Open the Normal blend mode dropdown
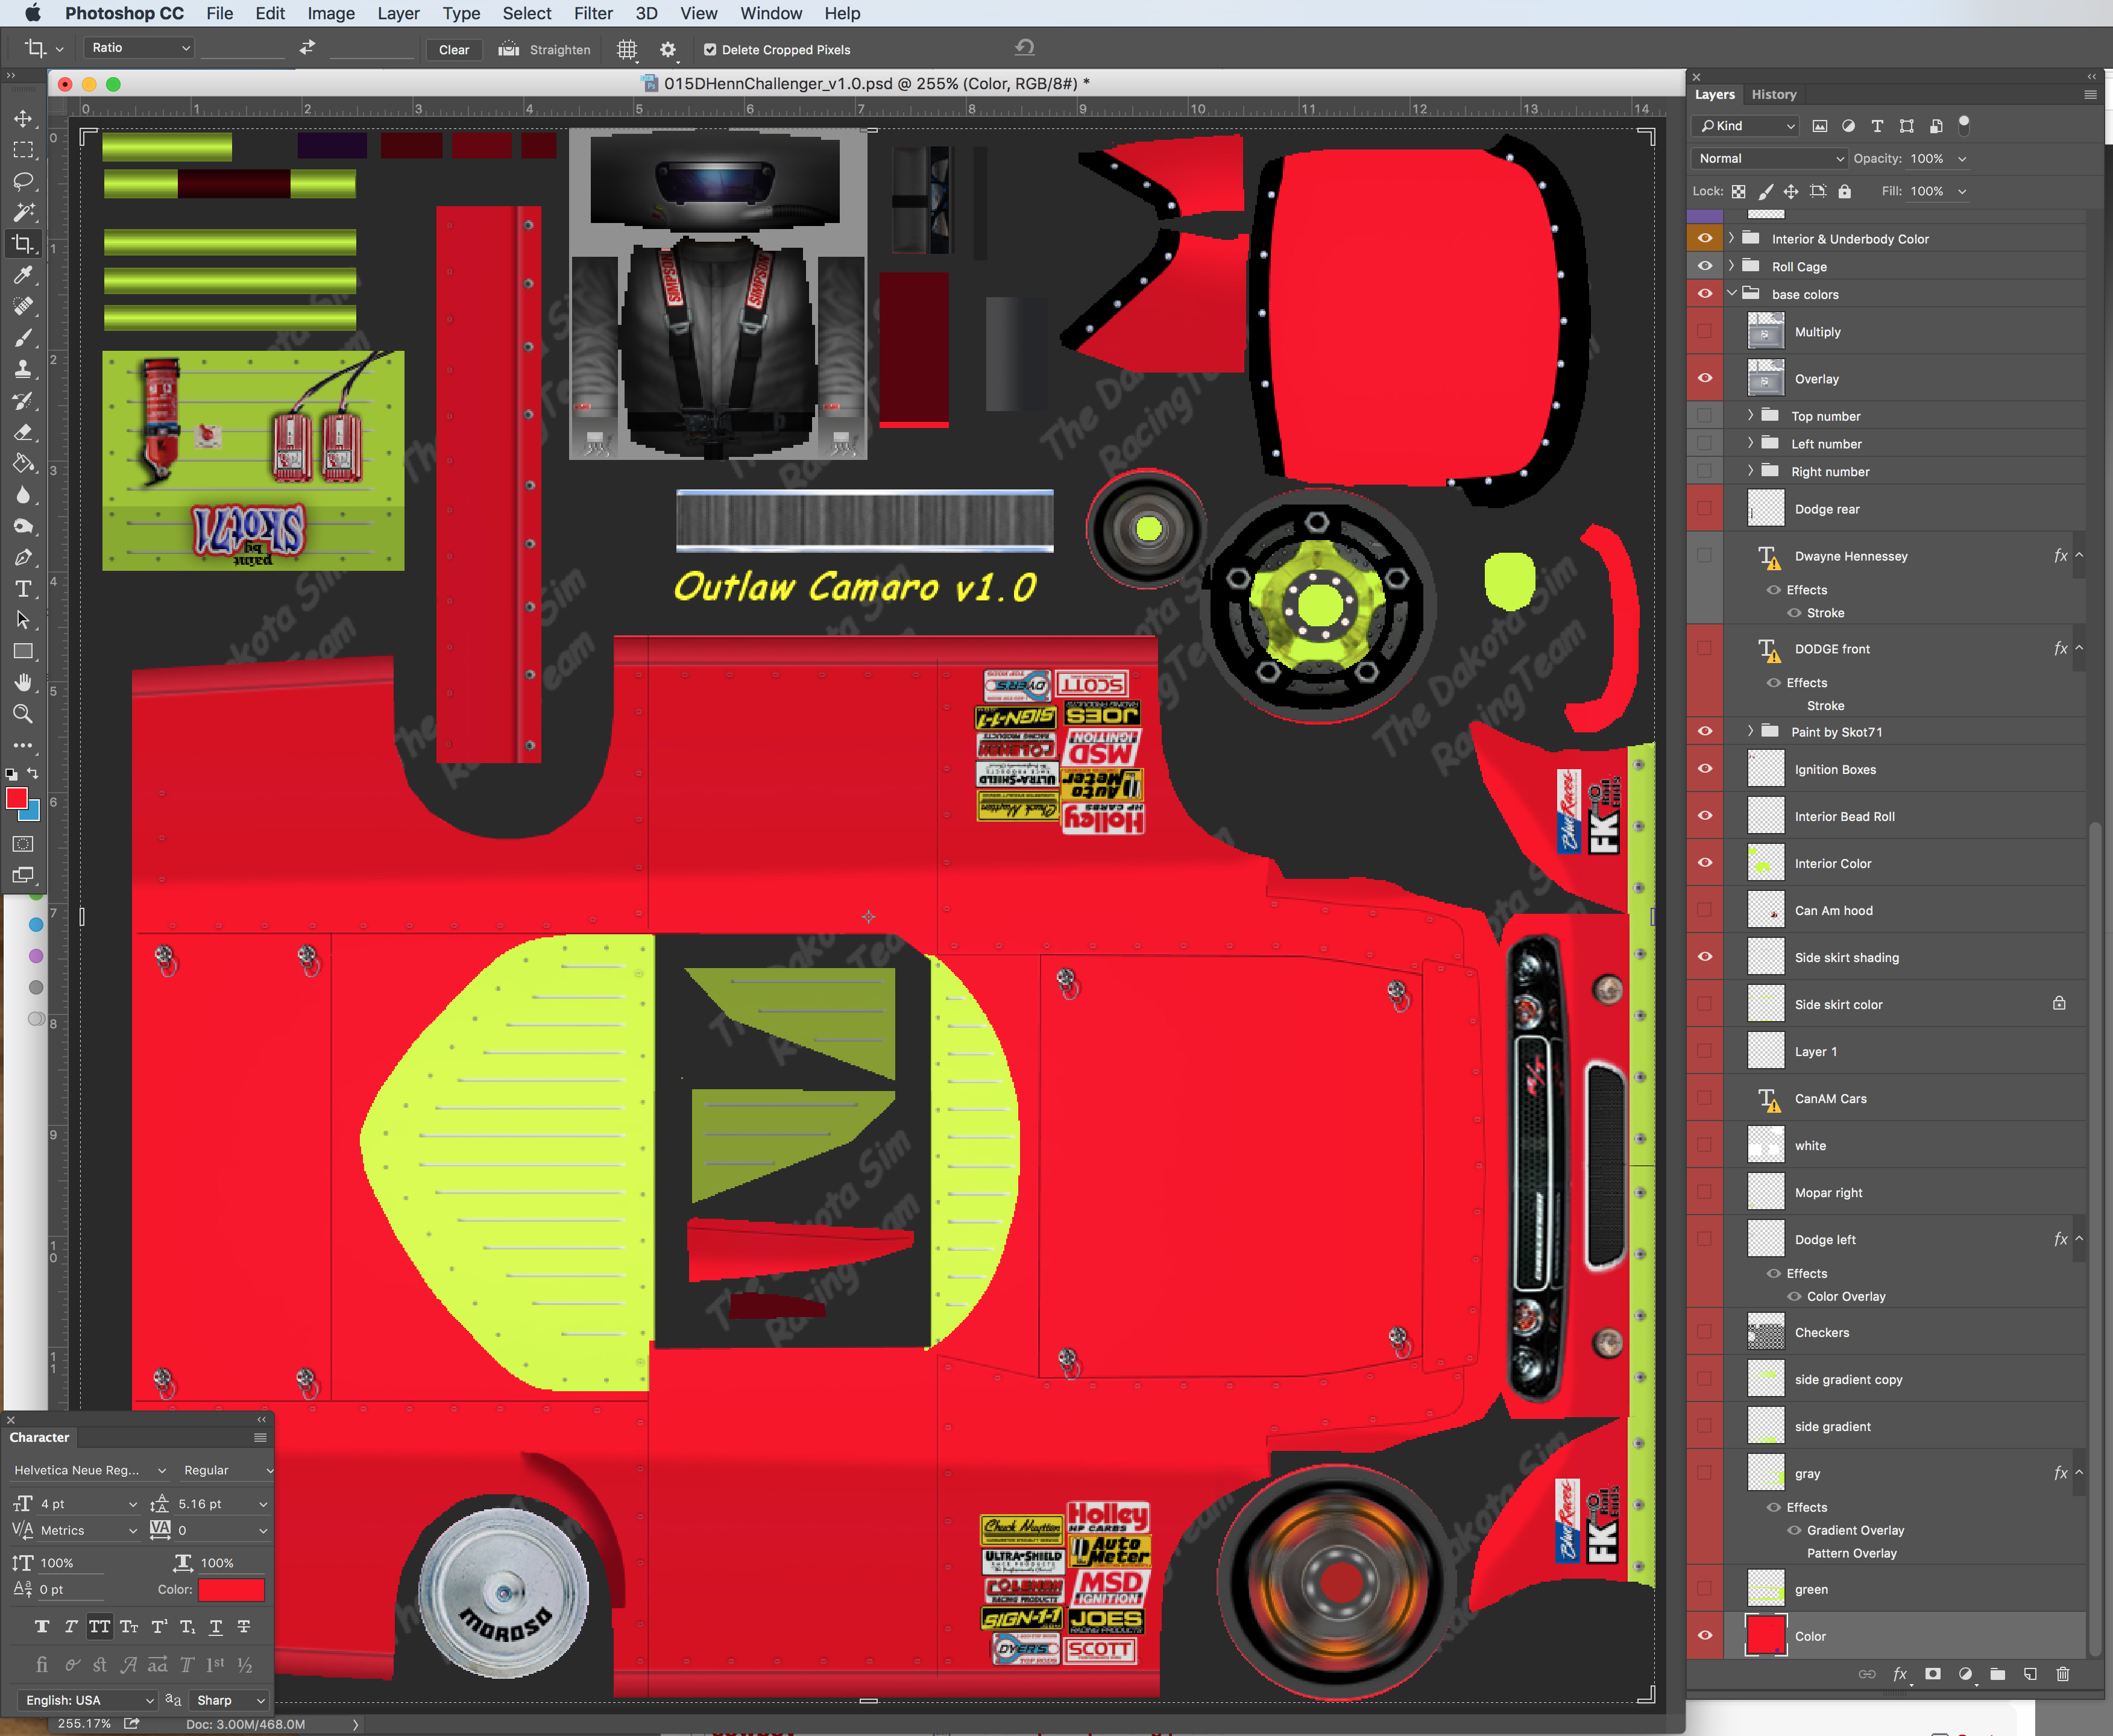Image resolution: width=2113 pixels, height=1736 pixels. click(1768, 158)
